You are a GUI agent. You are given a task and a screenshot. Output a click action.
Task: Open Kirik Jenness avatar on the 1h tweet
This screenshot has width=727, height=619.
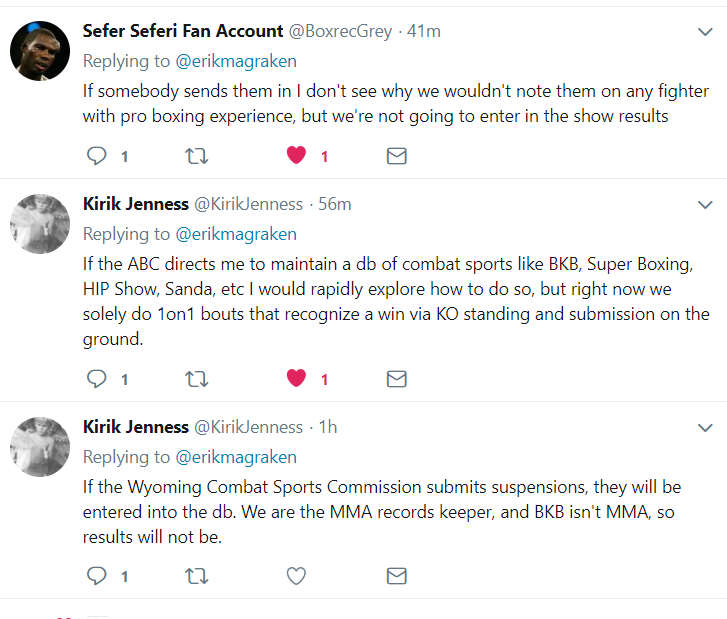click(39, 445)
